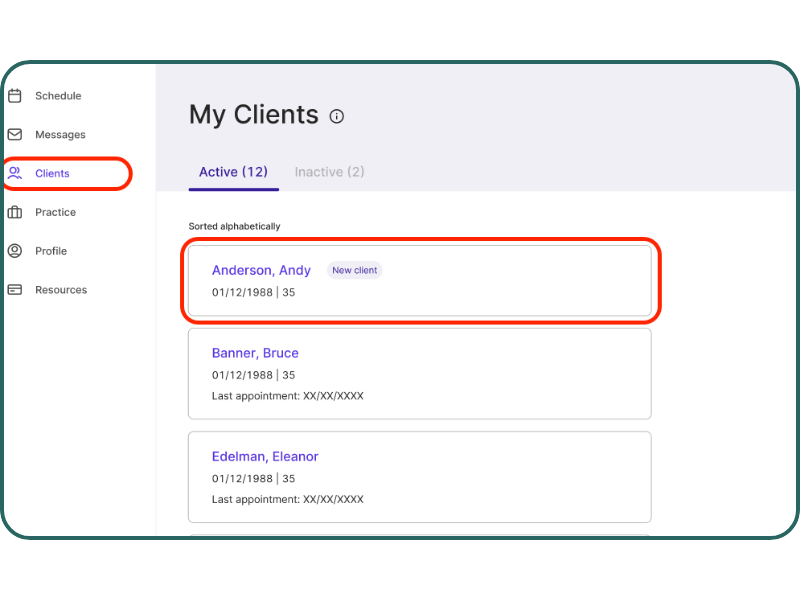This screenshot has height=600, width=800.
Task: Select Clients in the sidebar
Action: click(52, 173)
